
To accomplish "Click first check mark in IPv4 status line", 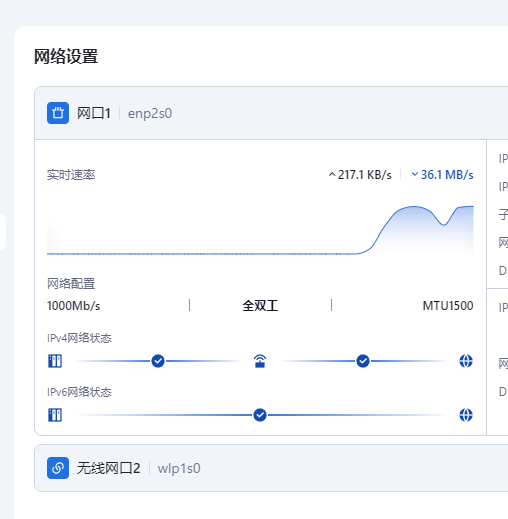I will (x=158, y=361).
